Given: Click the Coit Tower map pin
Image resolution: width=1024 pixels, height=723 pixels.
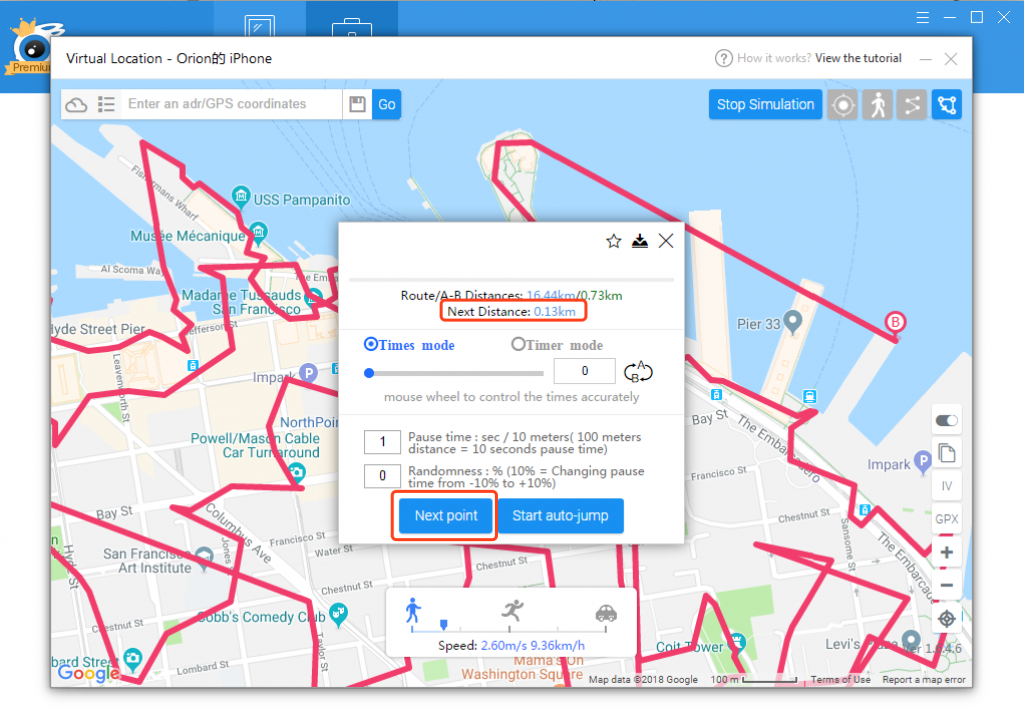Looking at the screenshot, I should point(737,643).
